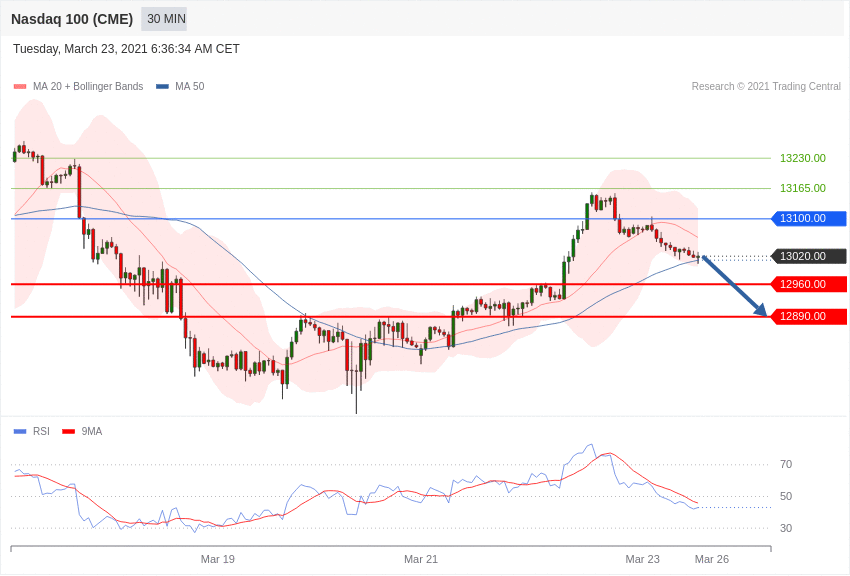Image resolution: width=850 pixels, height=576 pixels.
Task: Click the 13165.00 green resistance label
Action: pos(803,188)
